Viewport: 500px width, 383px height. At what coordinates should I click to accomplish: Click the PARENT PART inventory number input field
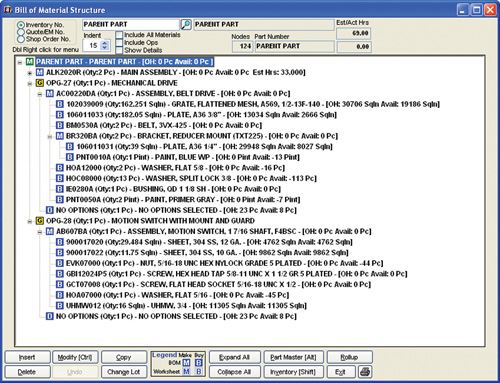point(131,24)
